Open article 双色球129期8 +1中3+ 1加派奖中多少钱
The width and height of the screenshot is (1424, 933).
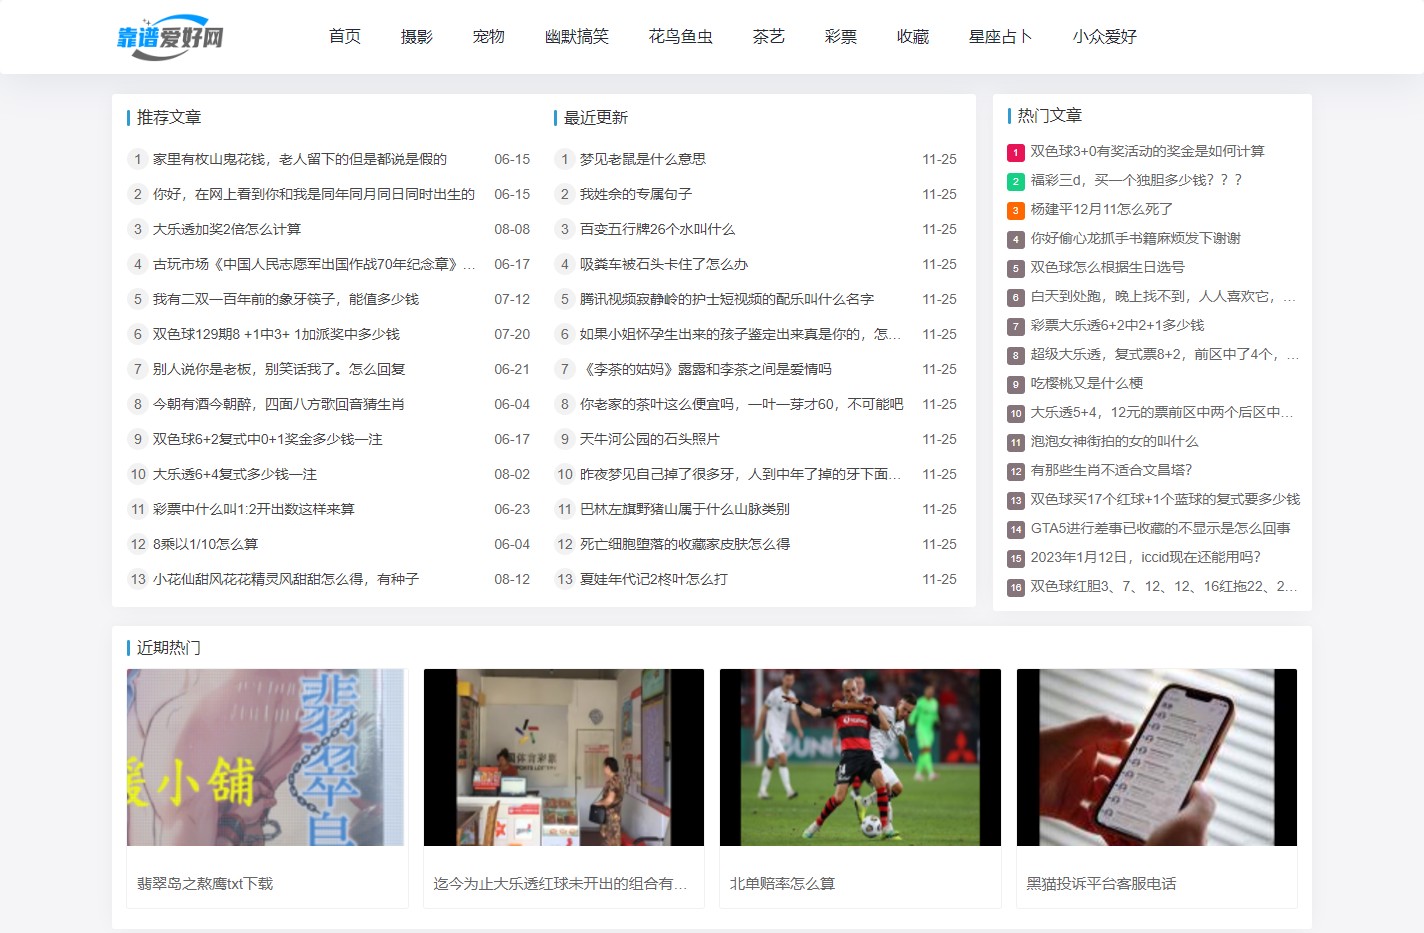[x=276, y=334]
